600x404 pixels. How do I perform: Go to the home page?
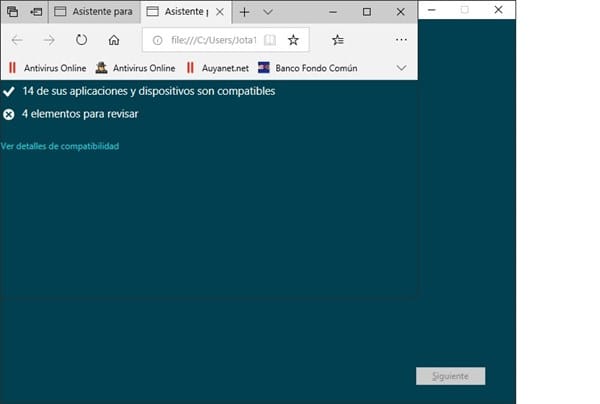[114, 40]
